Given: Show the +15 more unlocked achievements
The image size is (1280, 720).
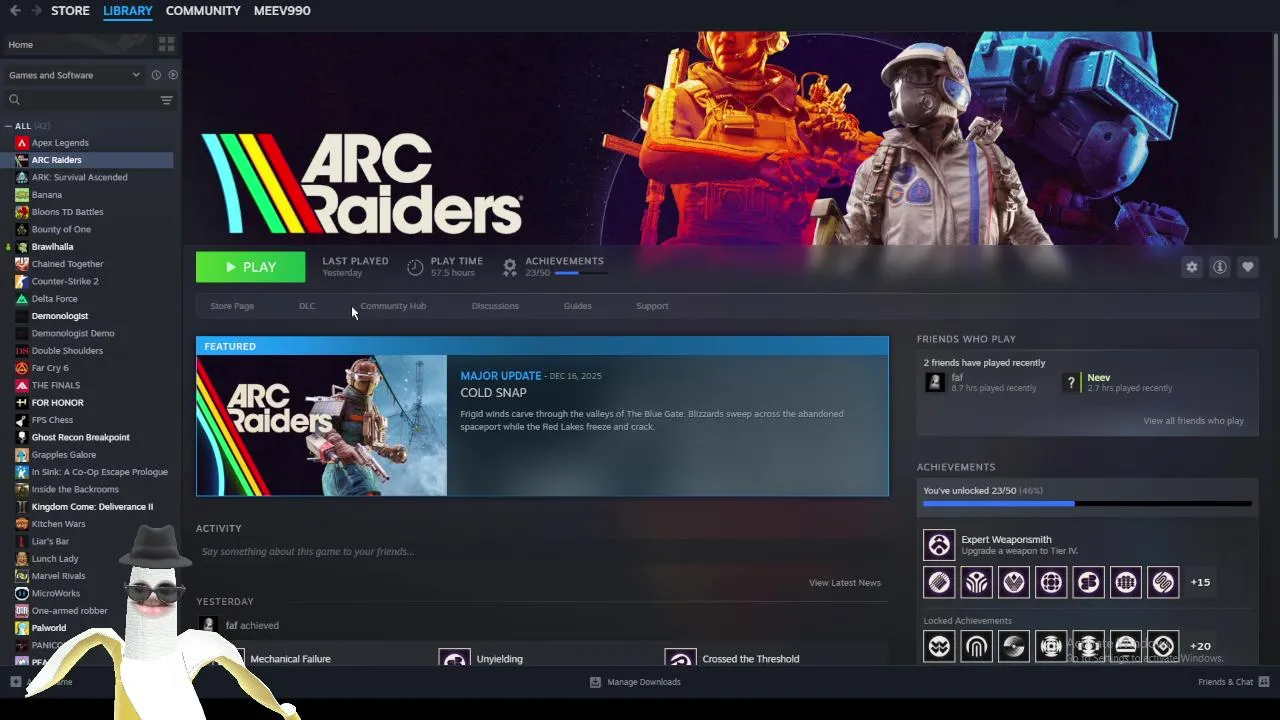Looking at the screenshot, I should click(1200, 582).
